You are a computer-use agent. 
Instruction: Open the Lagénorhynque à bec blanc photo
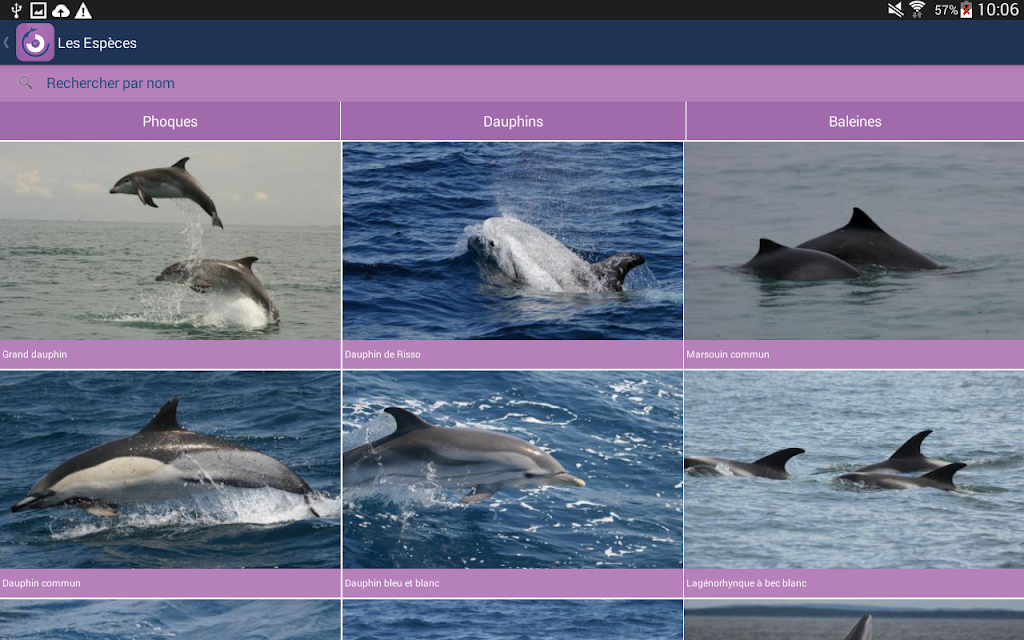click(x=854, y=470)
